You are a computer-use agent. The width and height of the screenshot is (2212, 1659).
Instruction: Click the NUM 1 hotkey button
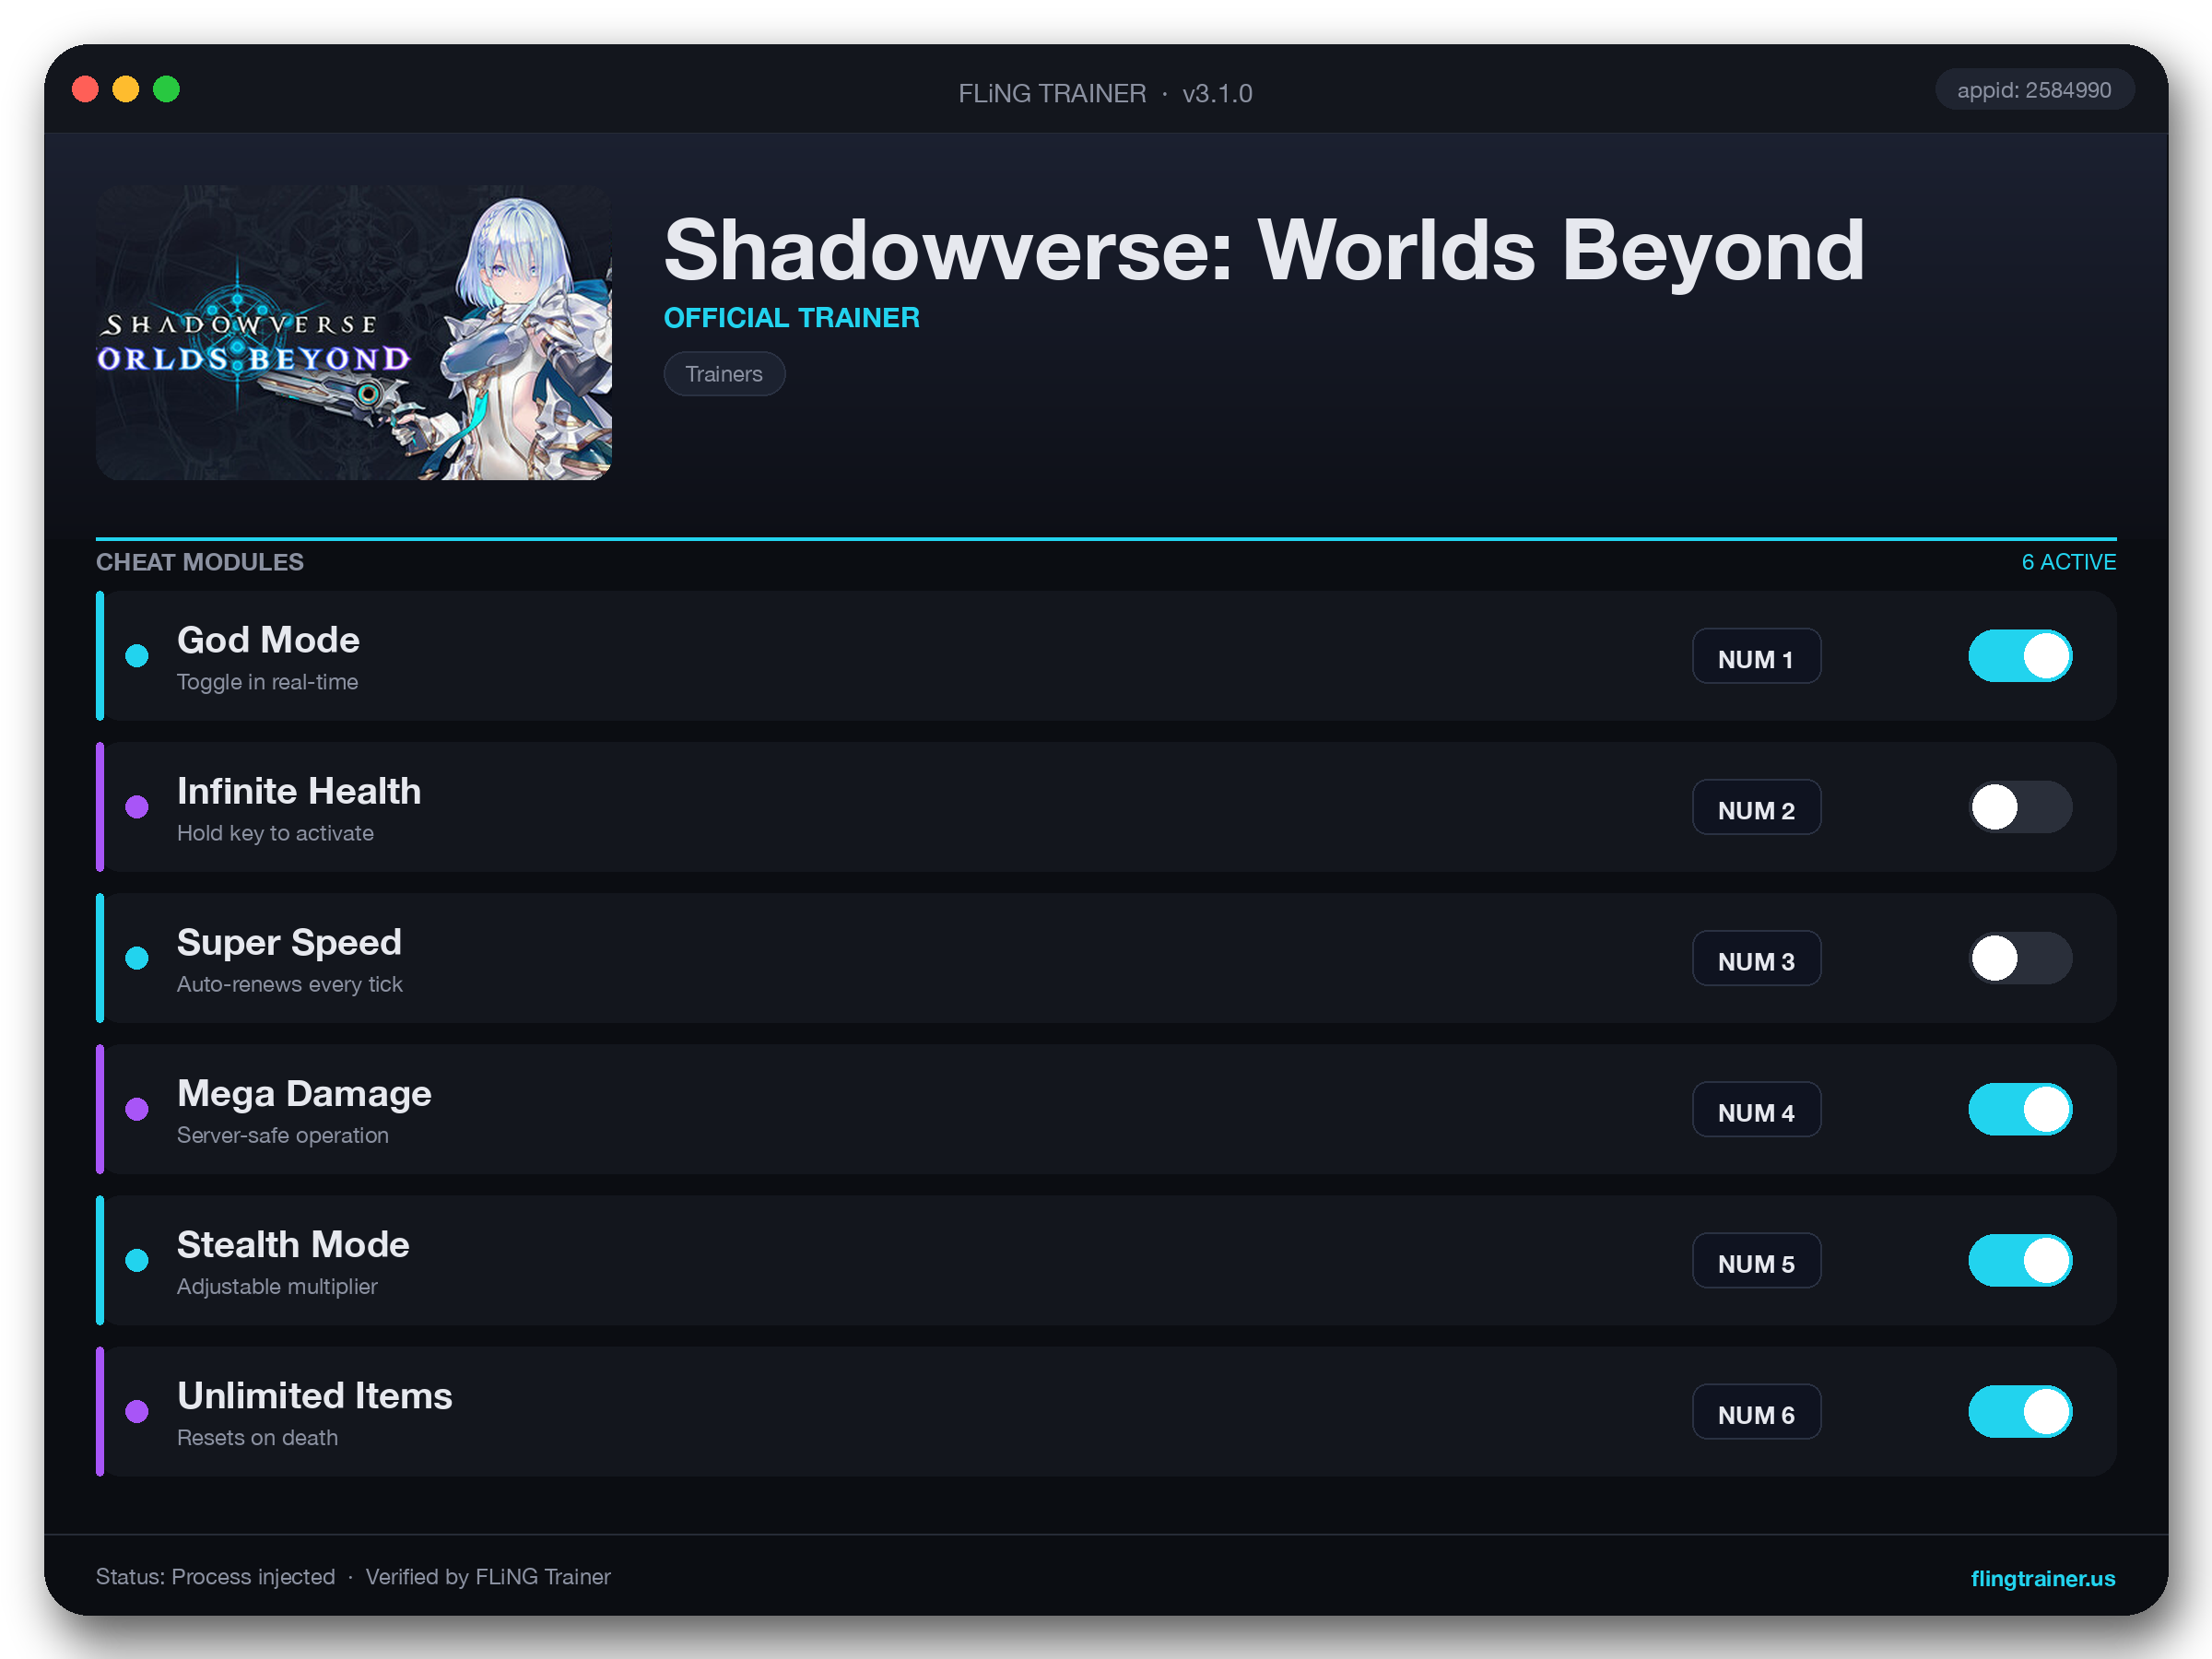coord(1756,656)
